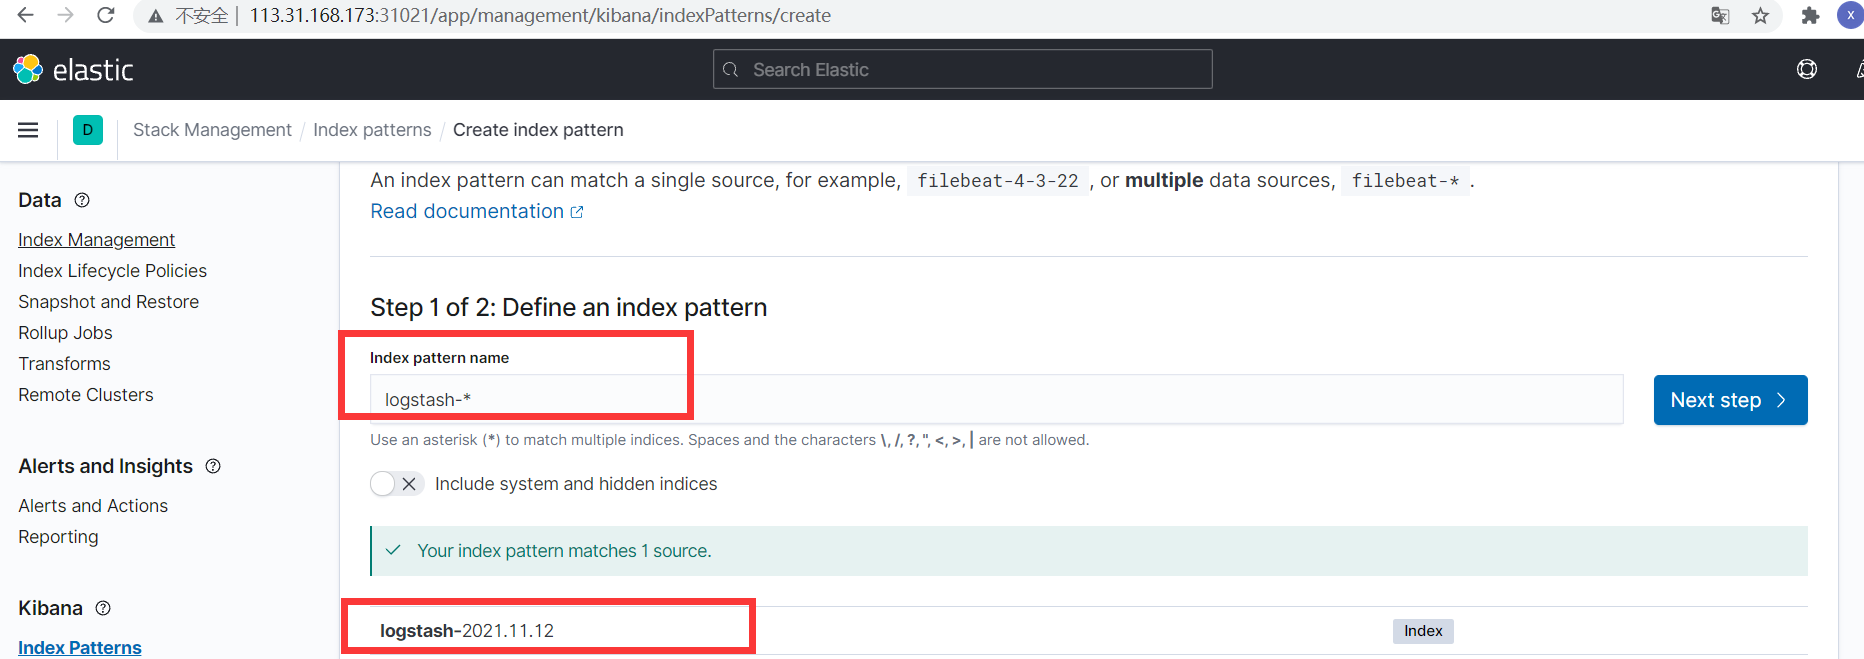Open Remote Clusters
The height and width of the screenshot is (659, 1864).
pyautogui.click(x=86, y=395)
